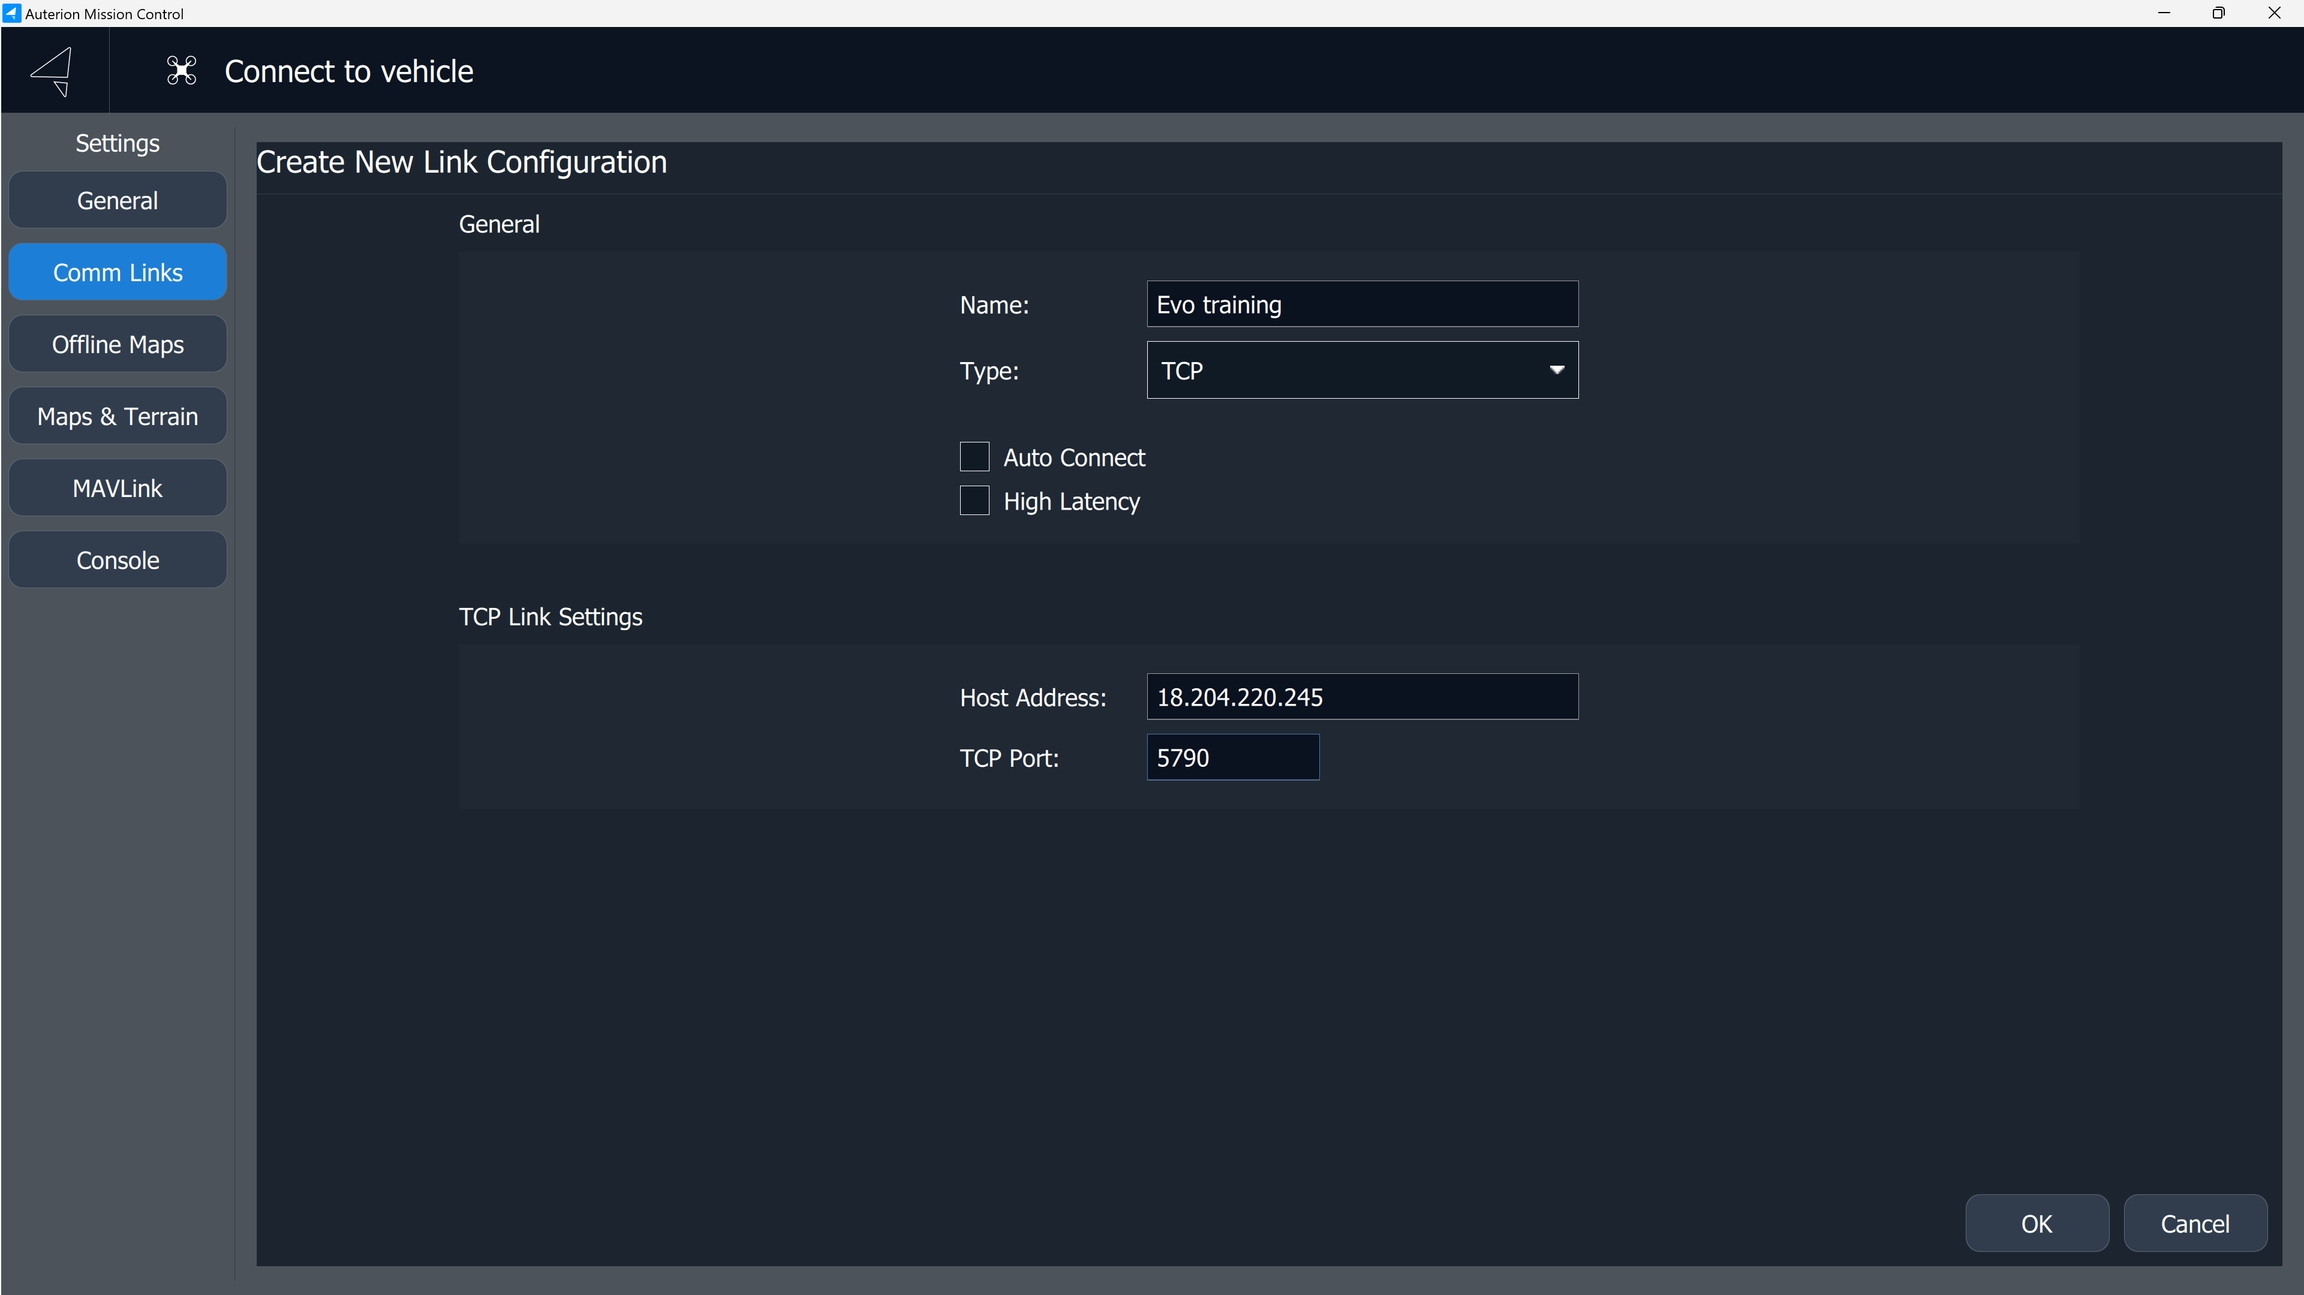Cancel the new link configuration

(x=2194, y=1223)
